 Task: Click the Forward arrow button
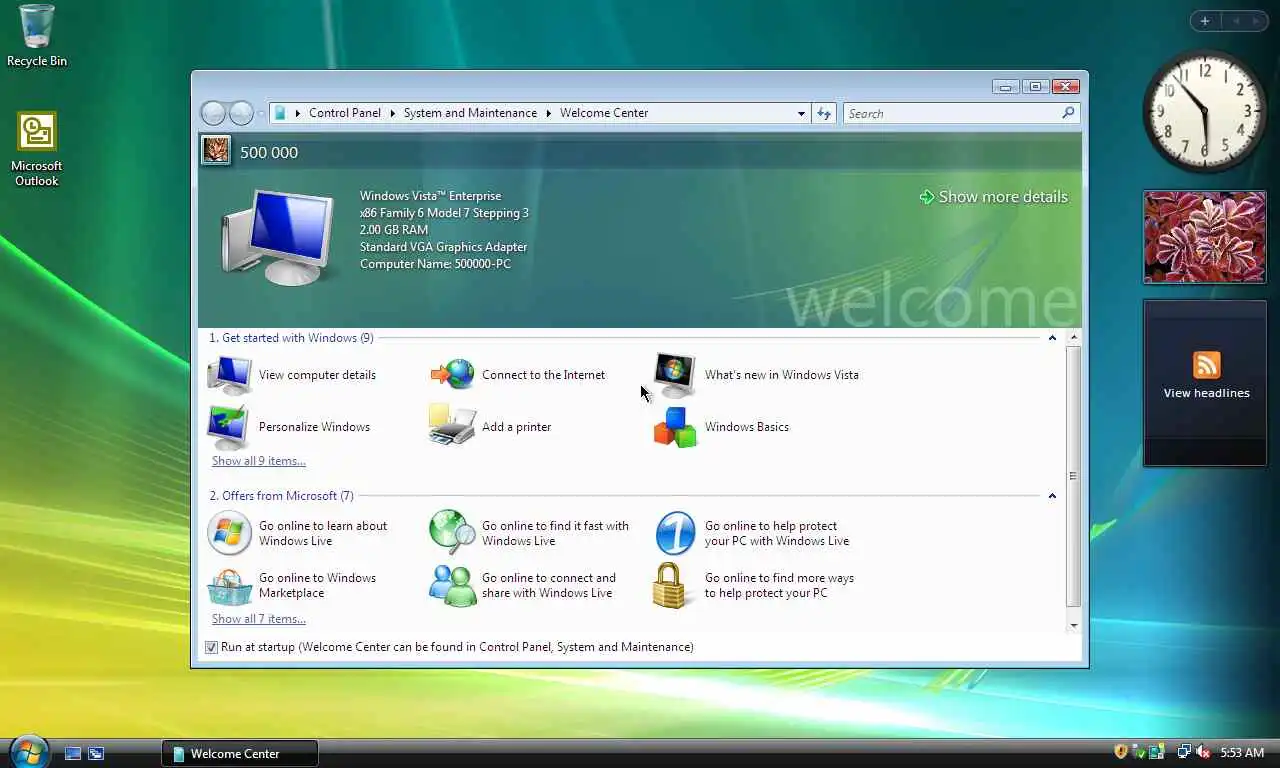(241, 113)
